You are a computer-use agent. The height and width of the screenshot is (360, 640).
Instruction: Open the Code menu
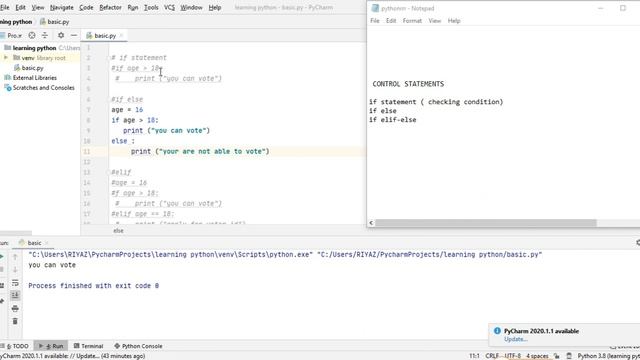pyautogui.click(x=86, y=7)
